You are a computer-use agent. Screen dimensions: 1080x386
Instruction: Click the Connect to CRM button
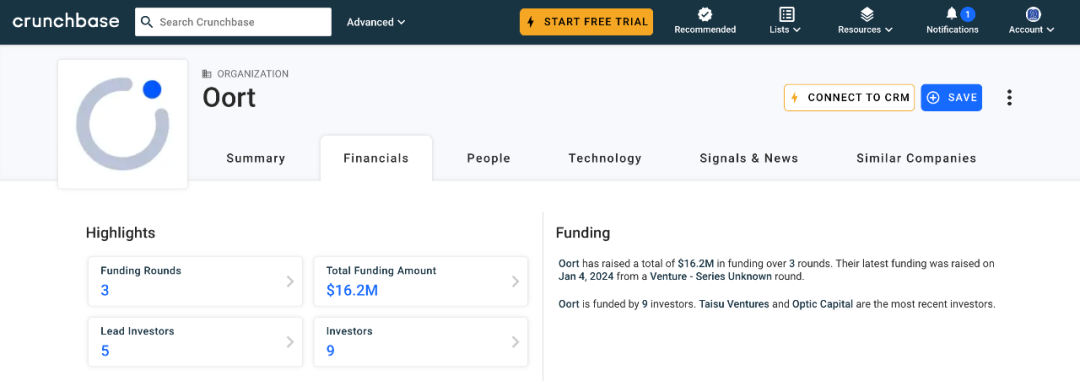[x=849, y=98]
